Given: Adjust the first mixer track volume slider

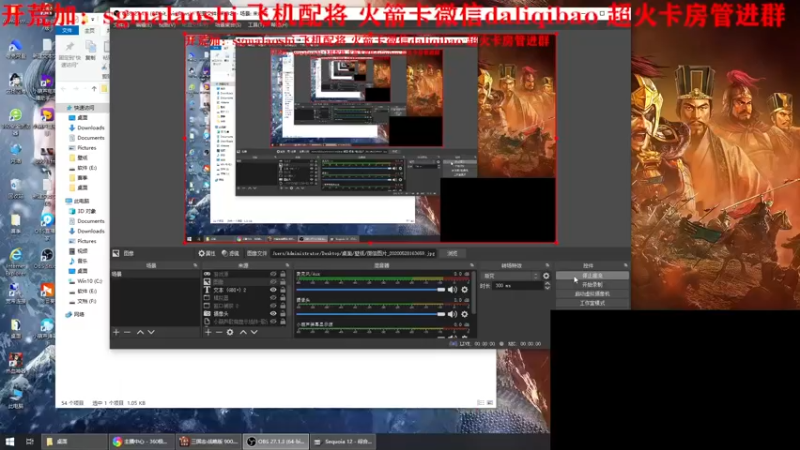Looking at the screenshot, I should pos(371,290).
